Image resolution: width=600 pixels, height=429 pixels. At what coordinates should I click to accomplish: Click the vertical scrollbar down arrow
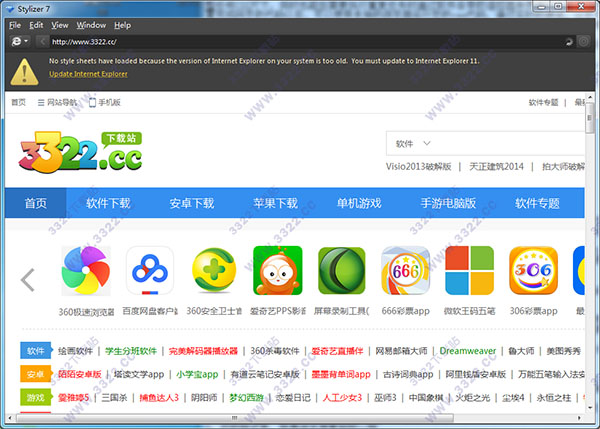pyautogui.click(x=589, y=408)
